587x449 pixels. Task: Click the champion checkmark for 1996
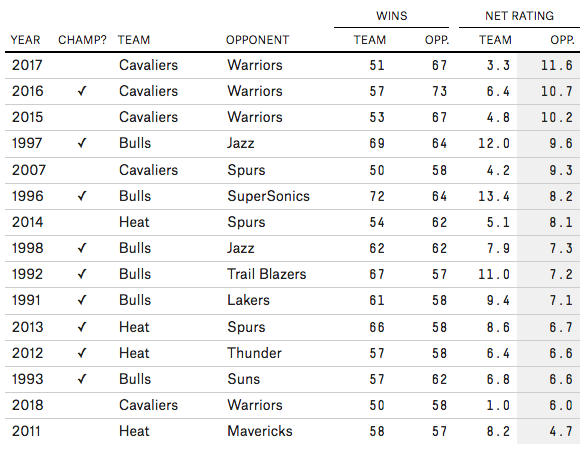pyautogui.click(x=82, y=196)
